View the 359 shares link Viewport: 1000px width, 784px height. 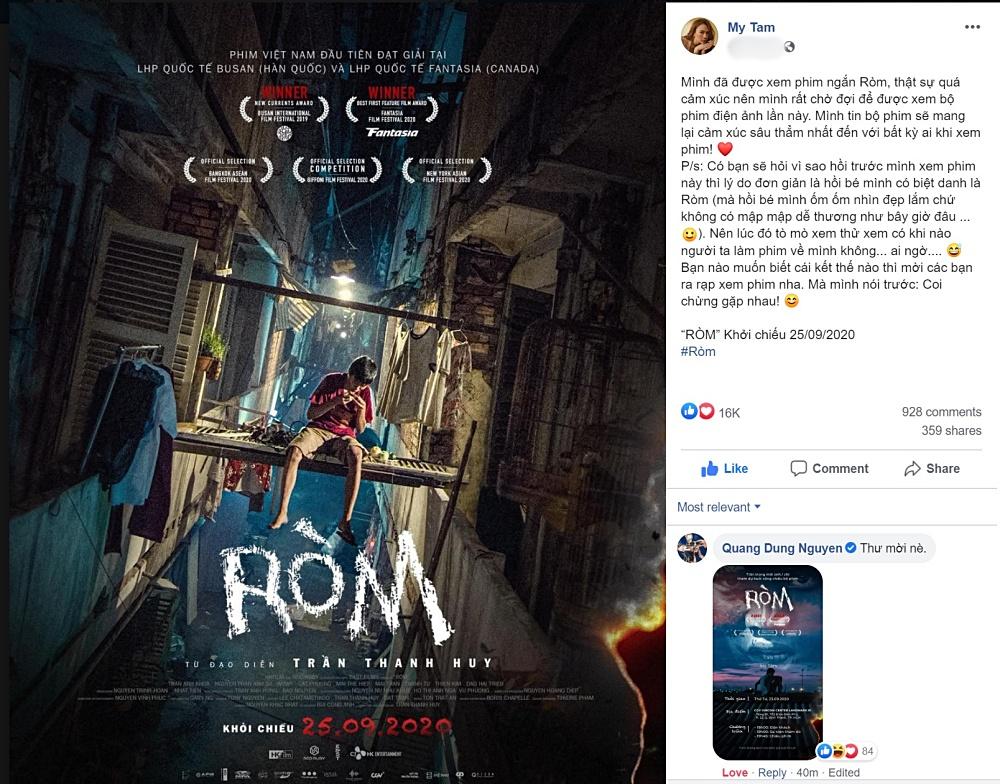point(951,431)
